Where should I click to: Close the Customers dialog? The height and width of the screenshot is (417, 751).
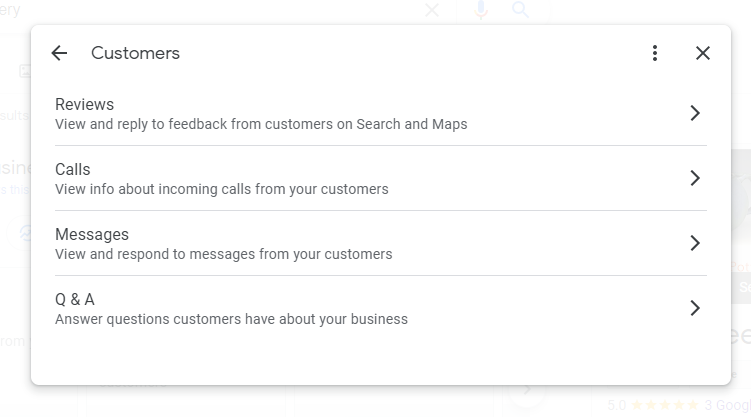point(703,53)
